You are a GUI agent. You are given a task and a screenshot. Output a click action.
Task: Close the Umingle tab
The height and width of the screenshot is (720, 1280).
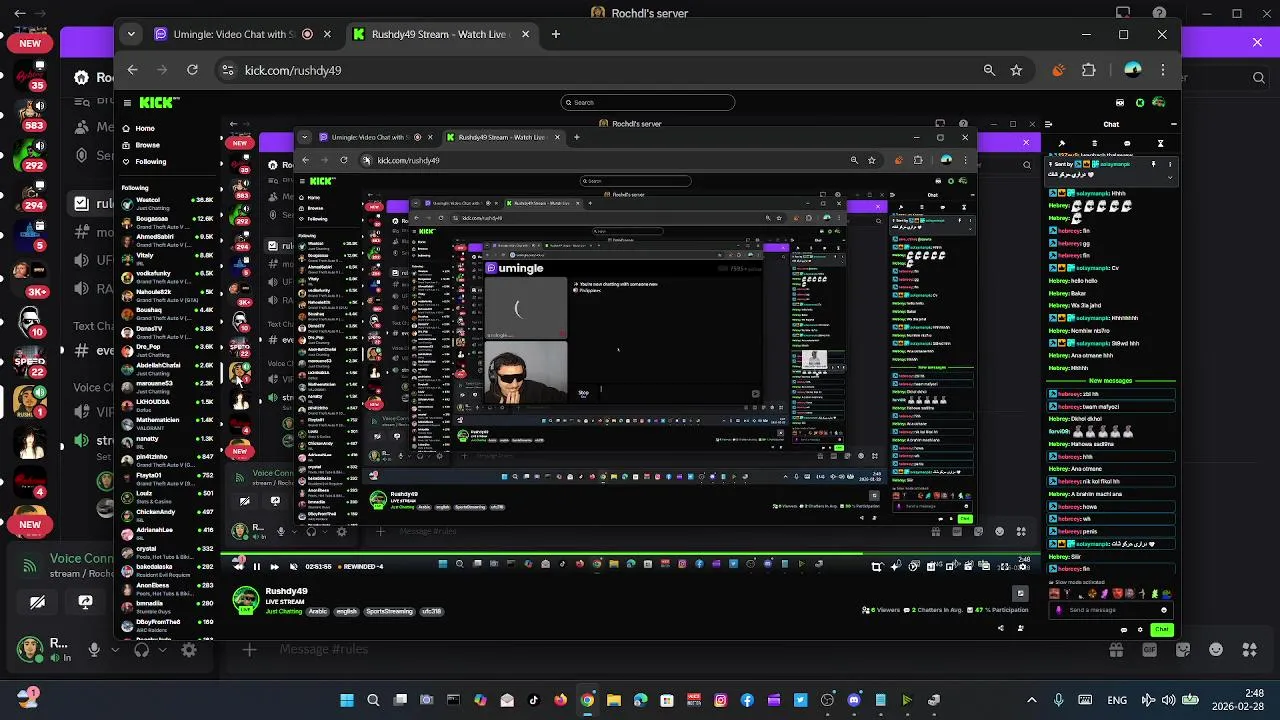(x=327, y=34)
